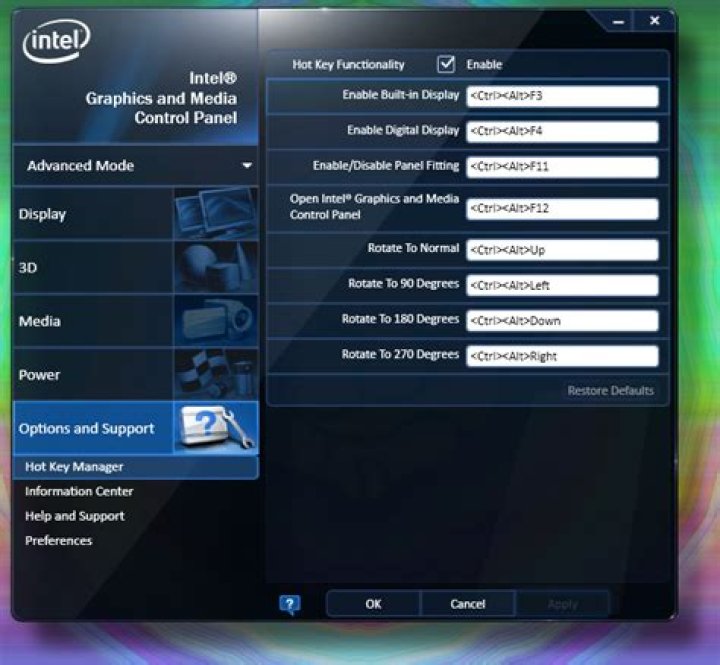Image resolution: width=720 pixels, height=665 pixels.
Task: Click Restore Defaults link
Action: click(610, 391)
